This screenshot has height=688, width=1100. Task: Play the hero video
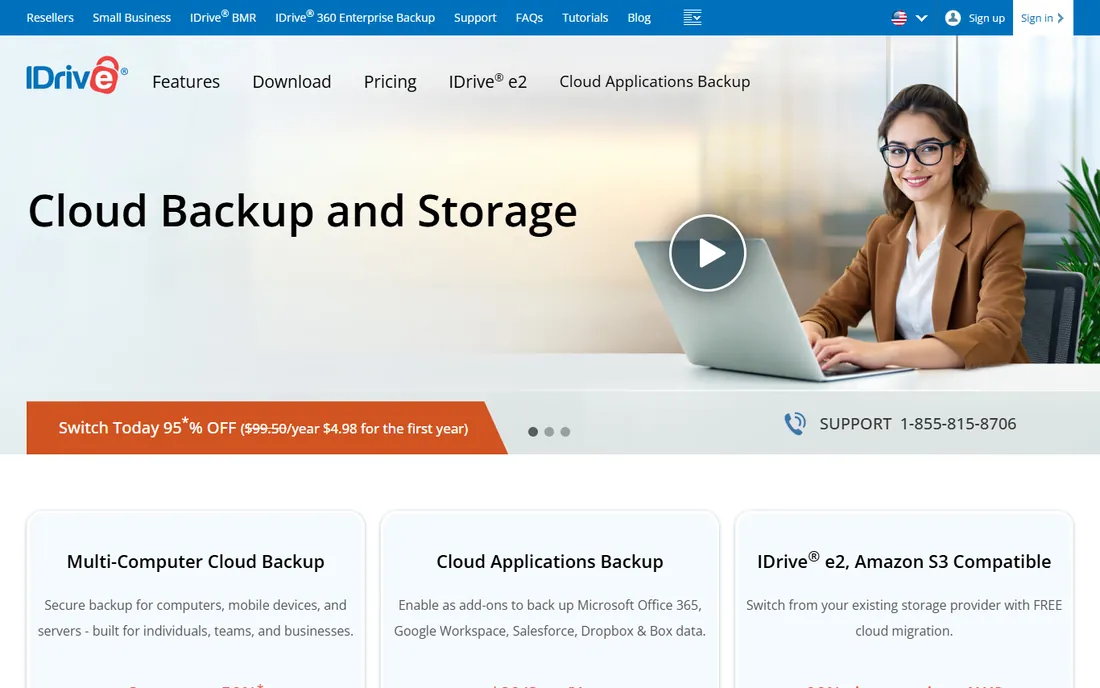[707, 252]
